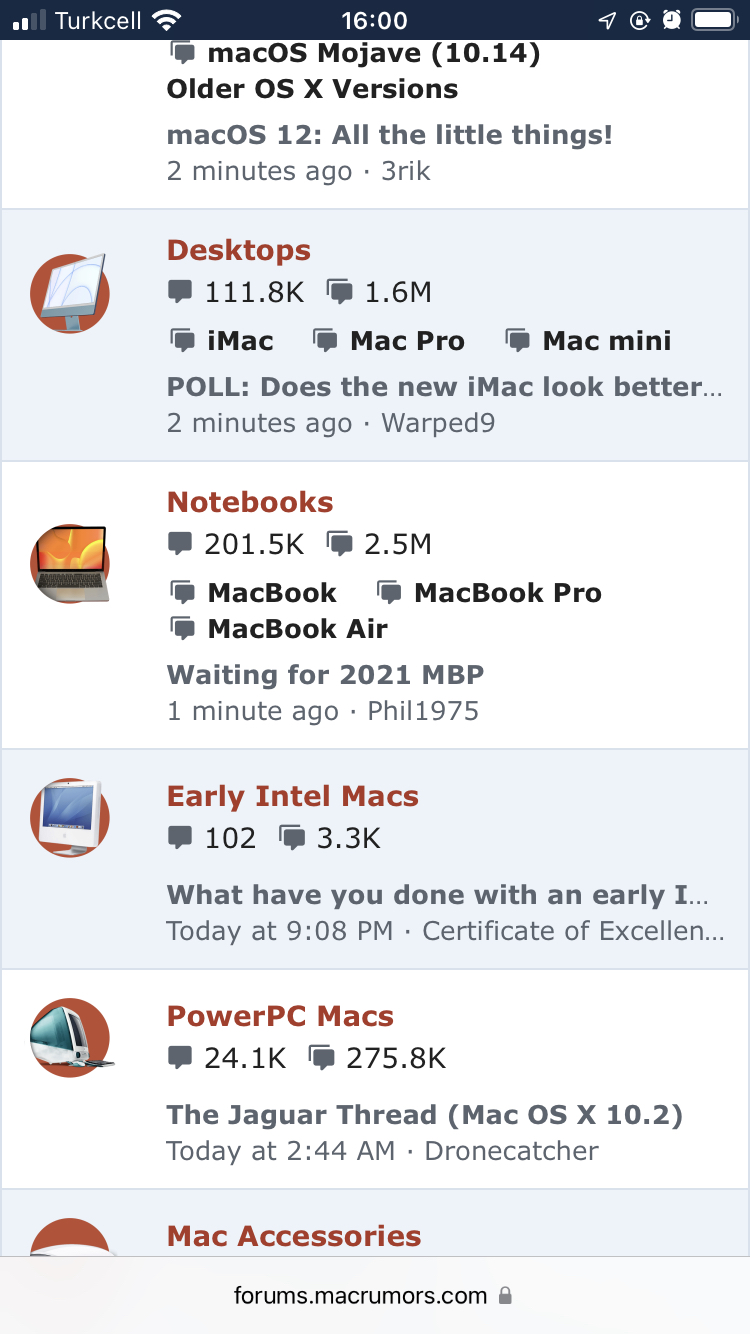View user Dronecatcher's profile

512,1151
